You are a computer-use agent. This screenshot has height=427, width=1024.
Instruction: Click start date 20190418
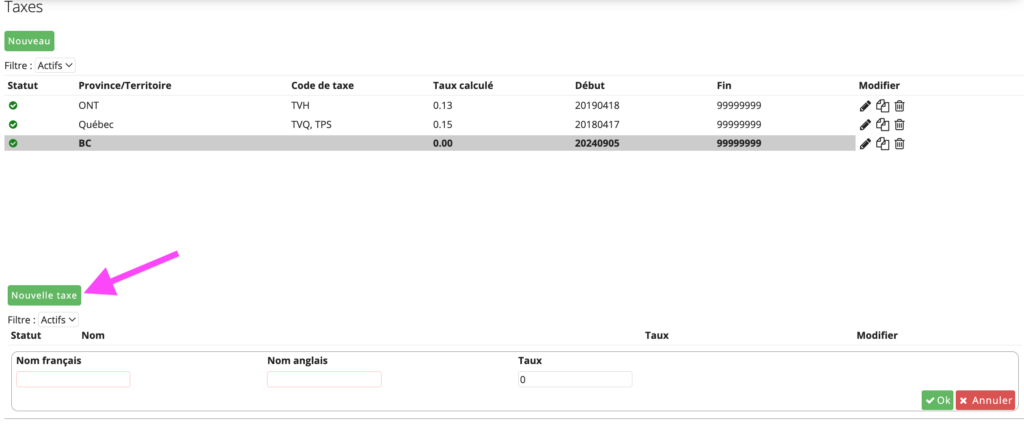pyautogui.click(x=597, y=105)
